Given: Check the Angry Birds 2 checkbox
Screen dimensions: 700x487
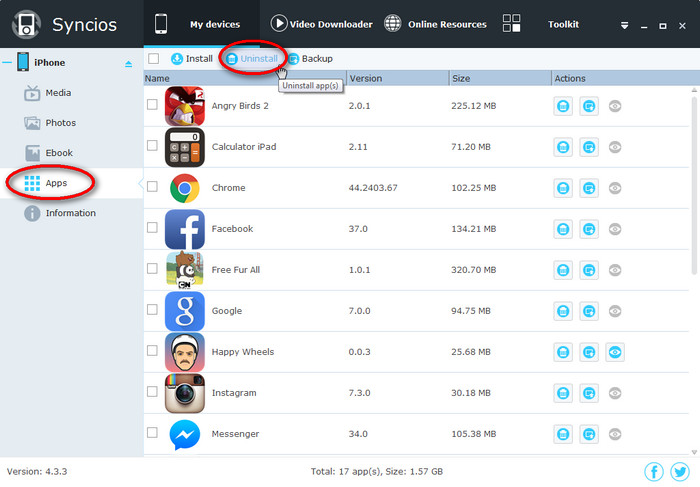Looking at the screenshot, I should (152, 104).
